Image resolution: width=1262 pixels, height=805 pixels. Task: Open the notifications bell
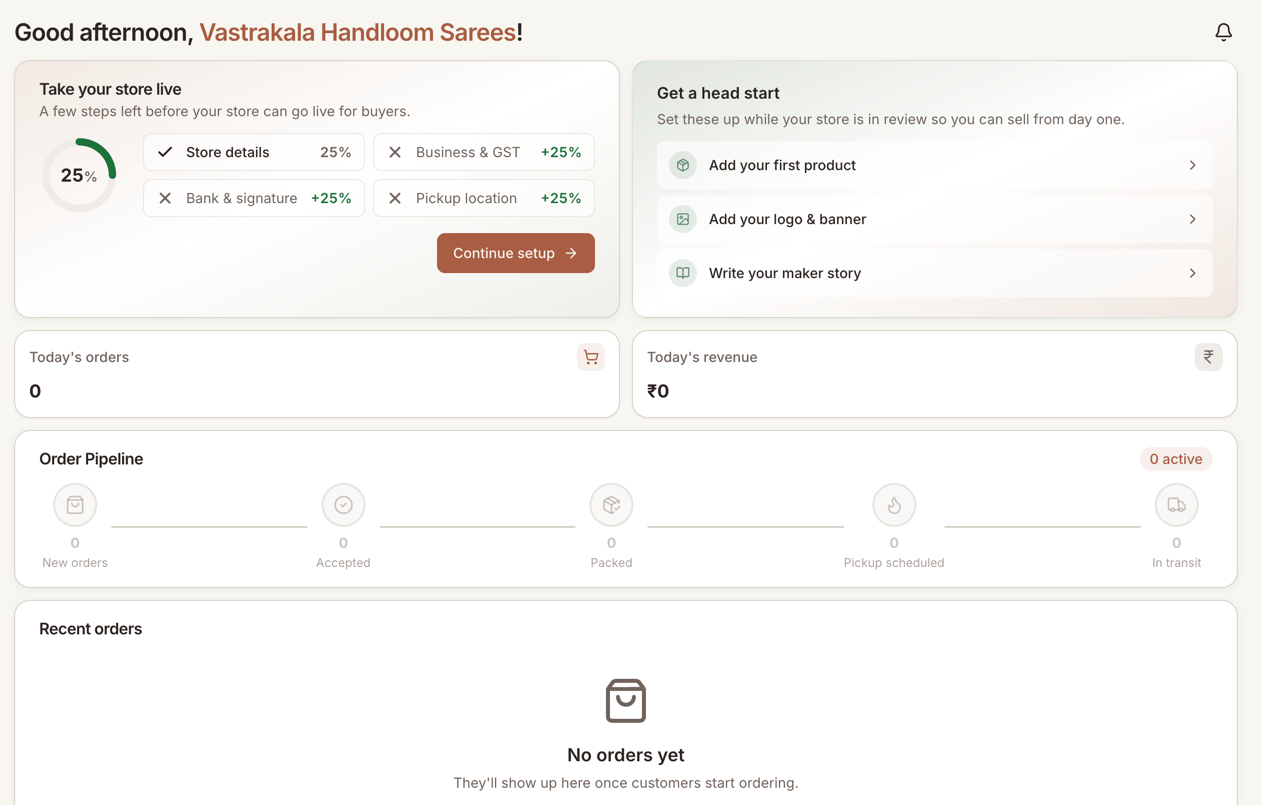pos(1223,32)
